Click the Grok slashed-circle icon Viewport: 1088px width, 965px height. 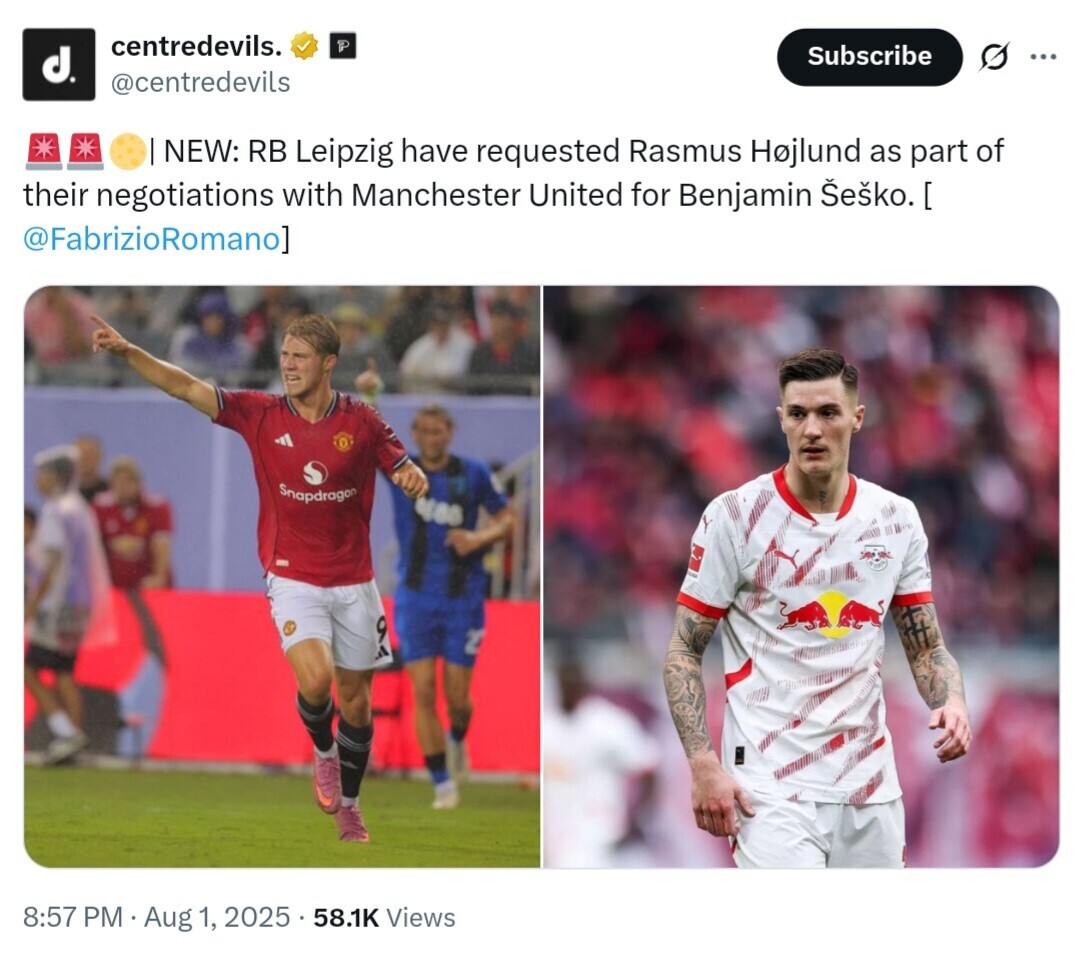pos(994,57)
